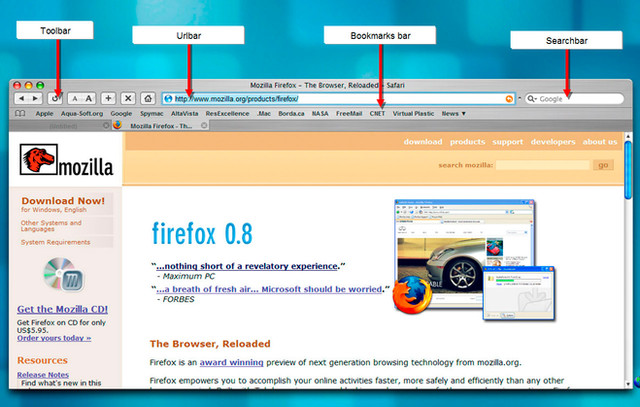
Task: Open the Aqua-Soft.org bookmark
Action: (x=82, y=113)
